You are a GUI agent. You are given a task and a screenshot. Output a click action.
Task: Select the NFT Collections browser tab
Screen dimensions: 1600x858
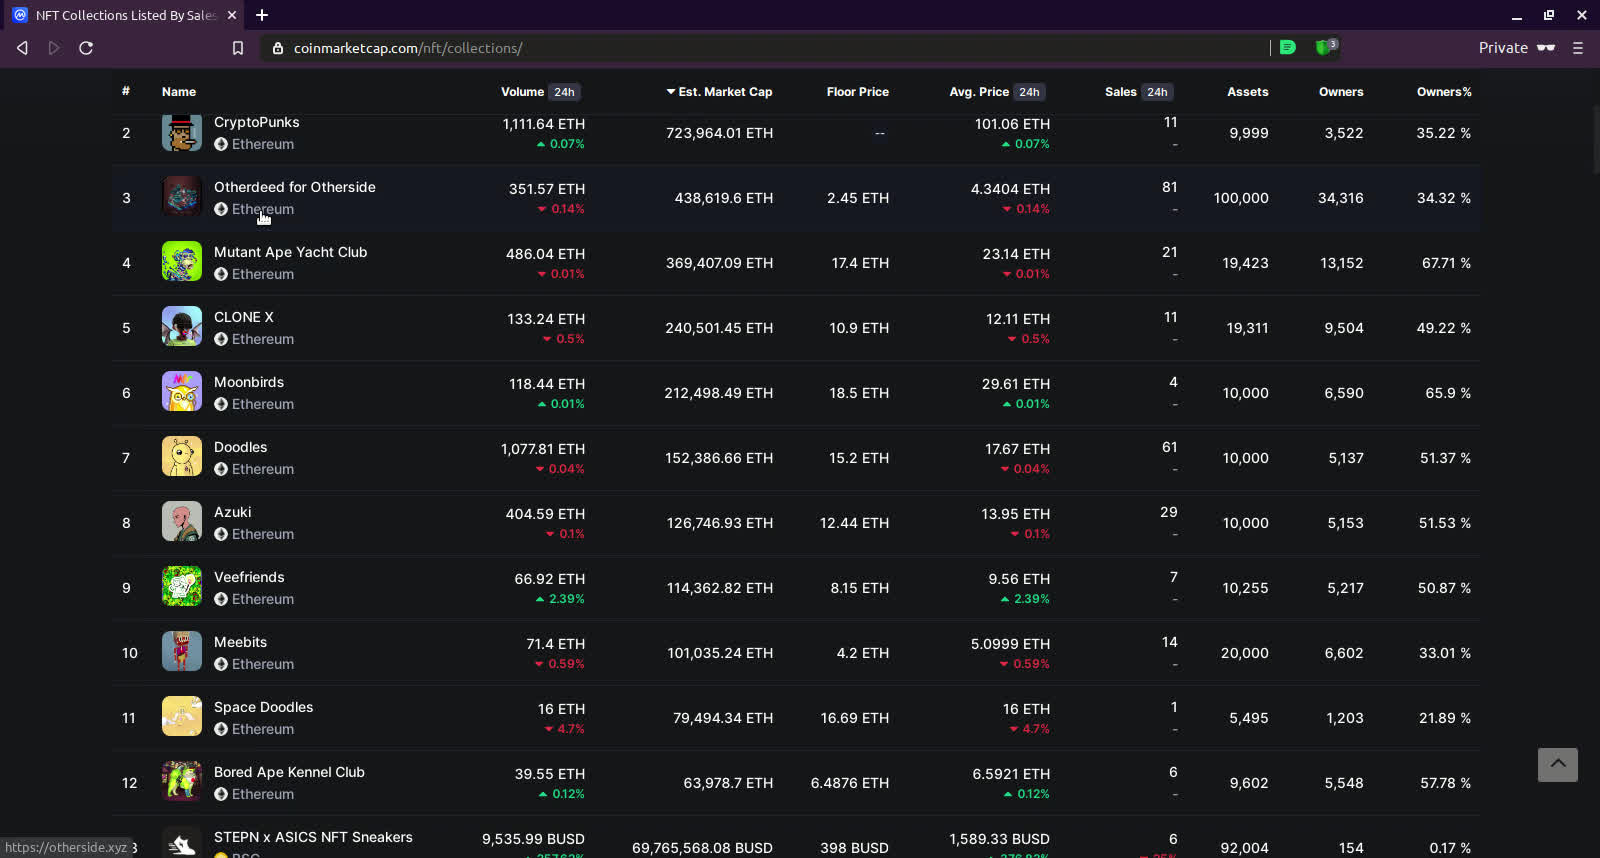pos(125,15)
